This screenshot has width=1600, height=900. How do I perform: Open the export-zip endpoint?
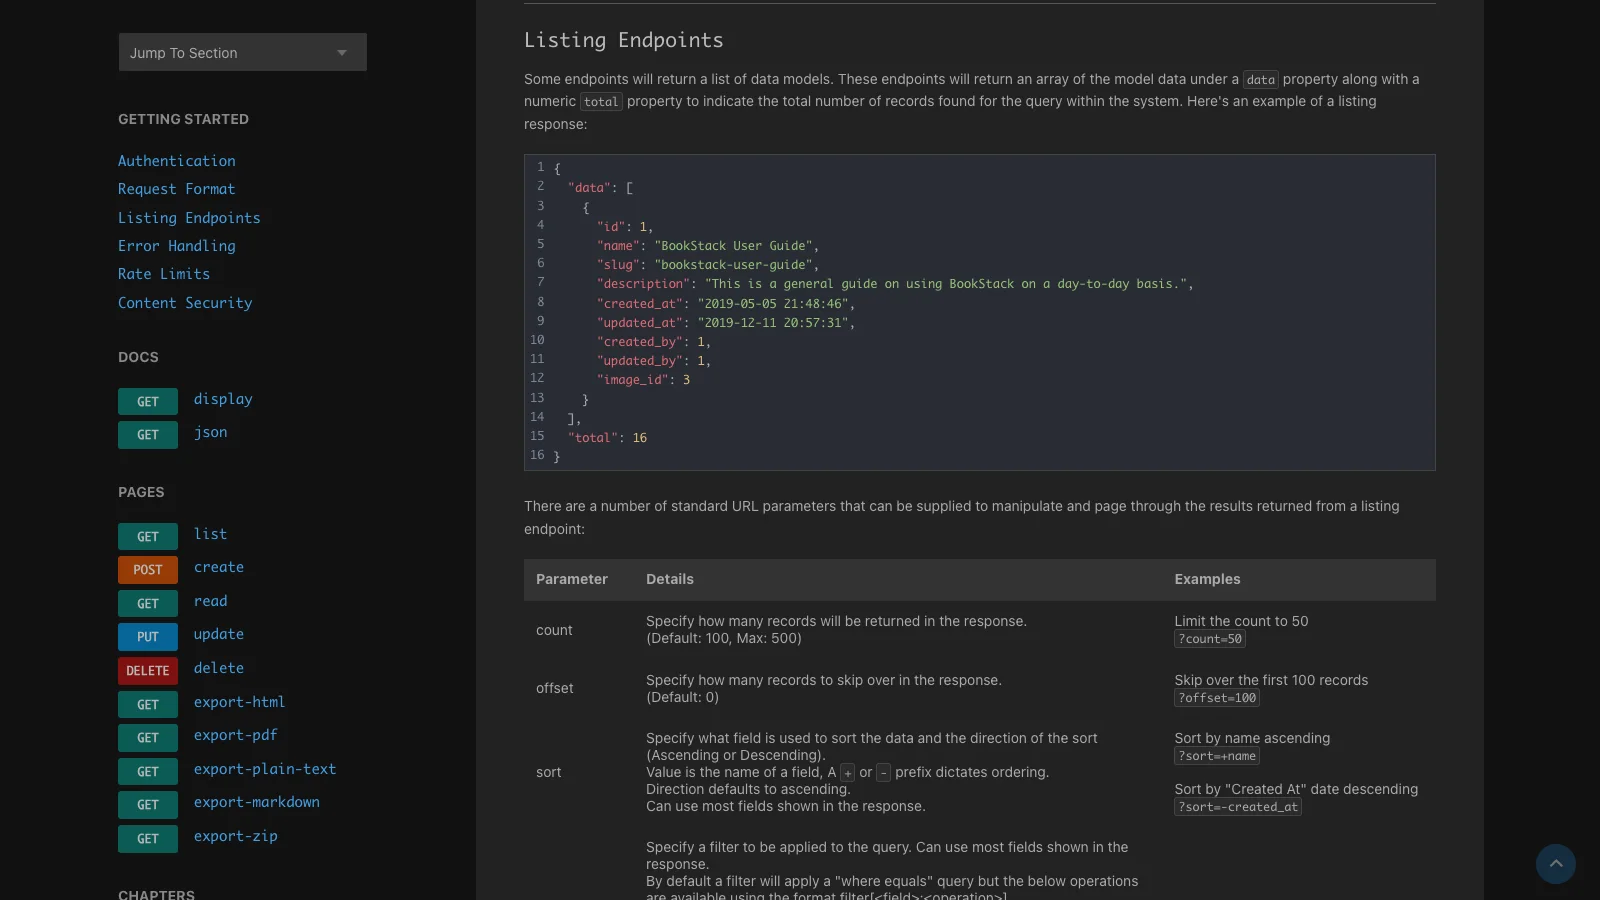(236, 836)
